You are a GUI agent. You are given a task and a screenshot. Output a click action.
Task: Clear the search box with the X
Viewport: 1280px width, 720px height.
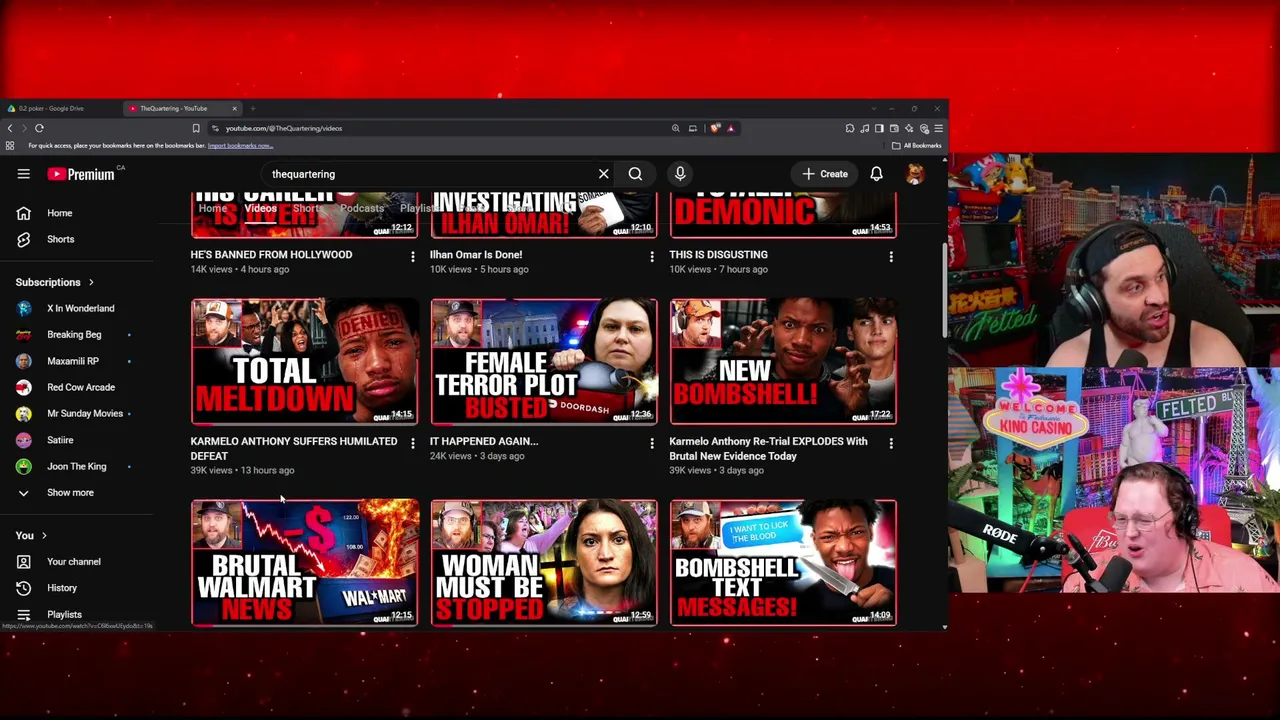[x=604, y=174]
